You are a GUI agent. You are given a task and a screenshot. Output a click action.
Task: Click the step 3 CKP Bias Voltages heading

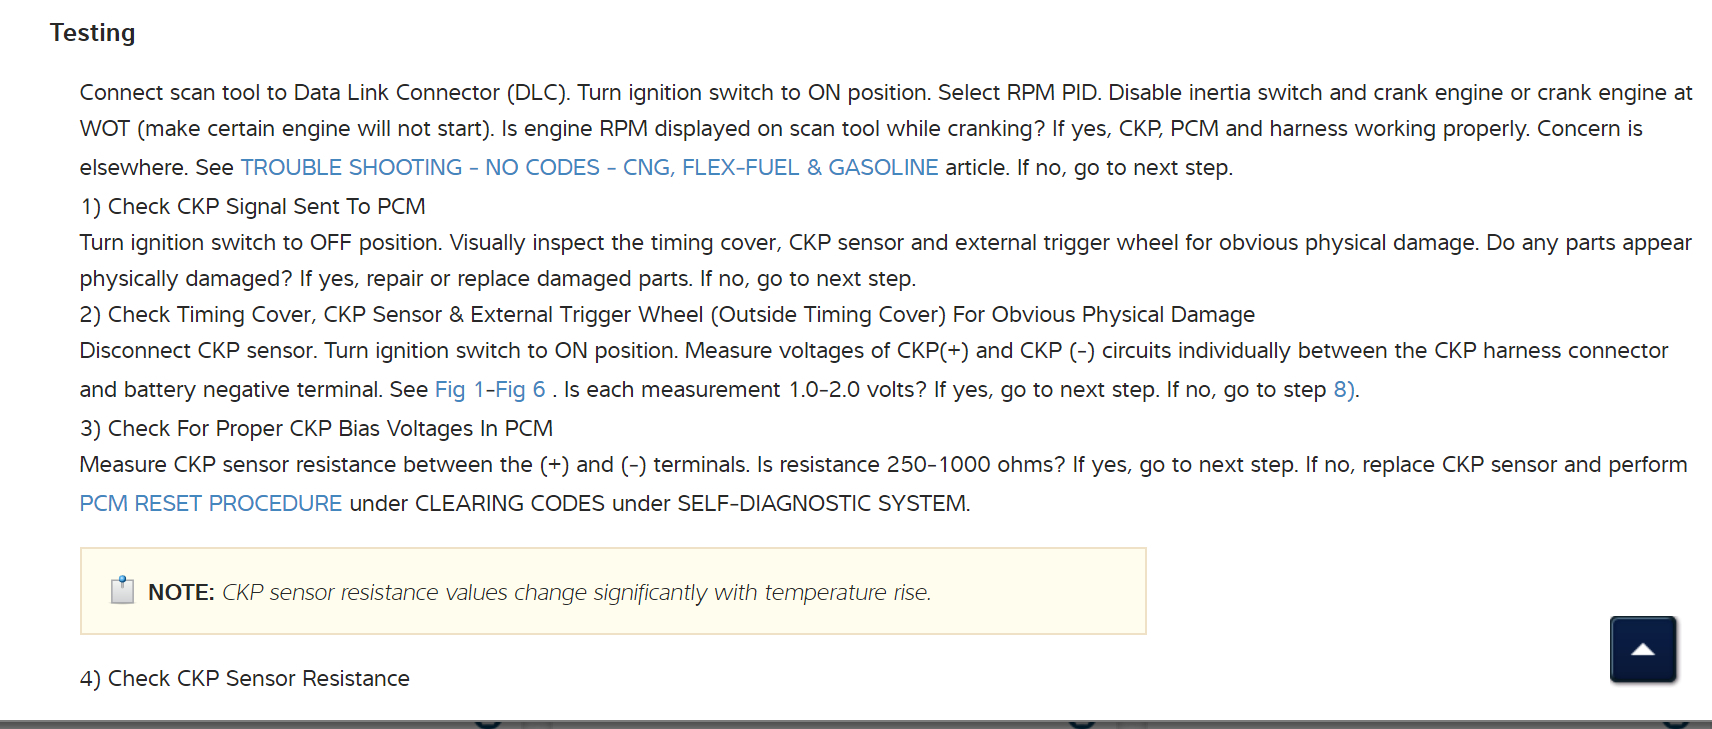[x=316, y=428]
